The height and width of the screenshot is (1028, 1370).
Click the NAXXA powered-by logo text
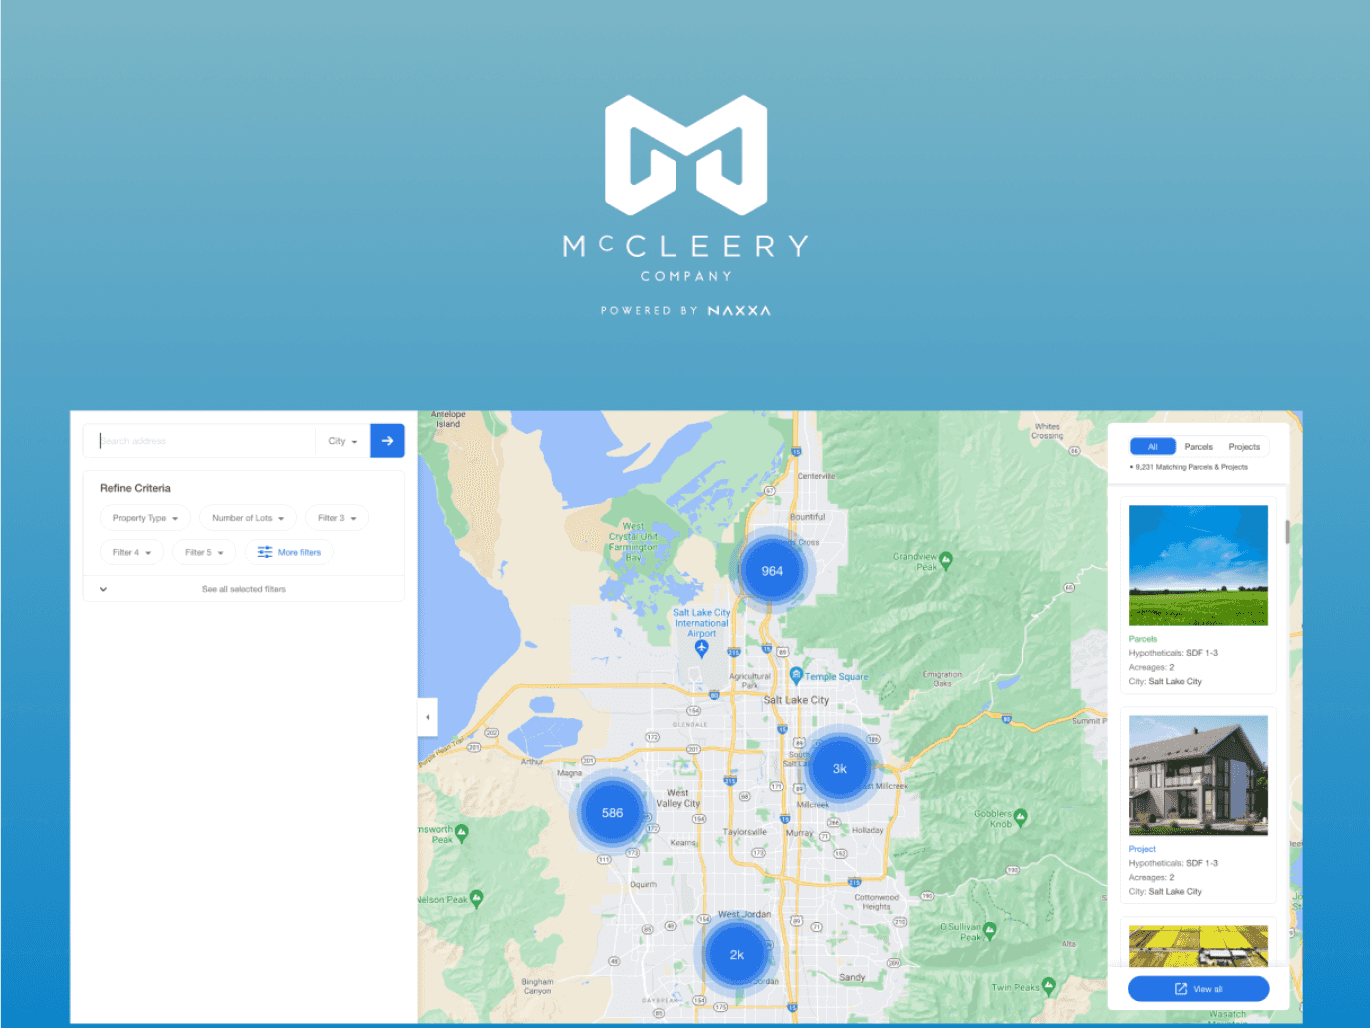pyautogui.click(x=739, y=311)
